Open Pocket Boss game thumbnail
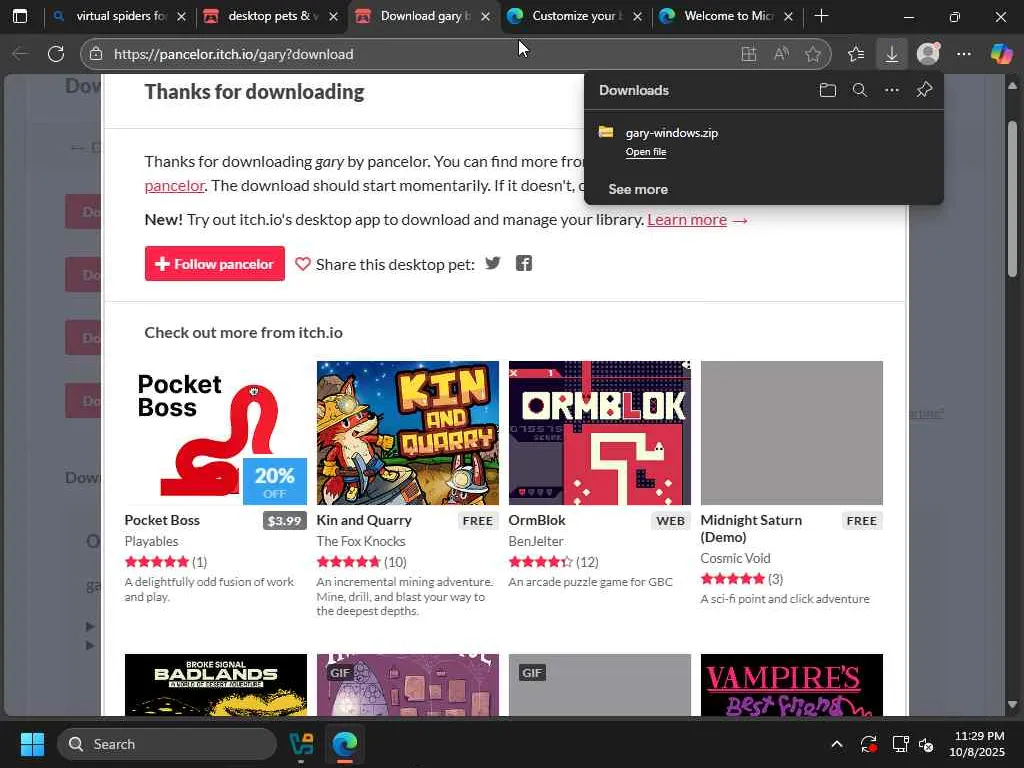 click(216, 432)
